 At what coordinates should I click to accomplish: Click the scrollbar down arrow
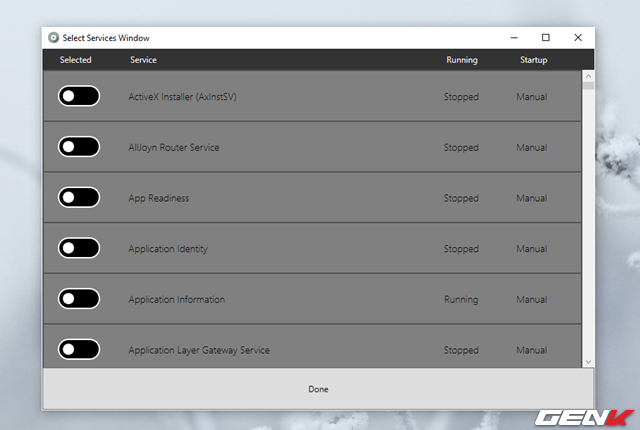click(588, 362)
